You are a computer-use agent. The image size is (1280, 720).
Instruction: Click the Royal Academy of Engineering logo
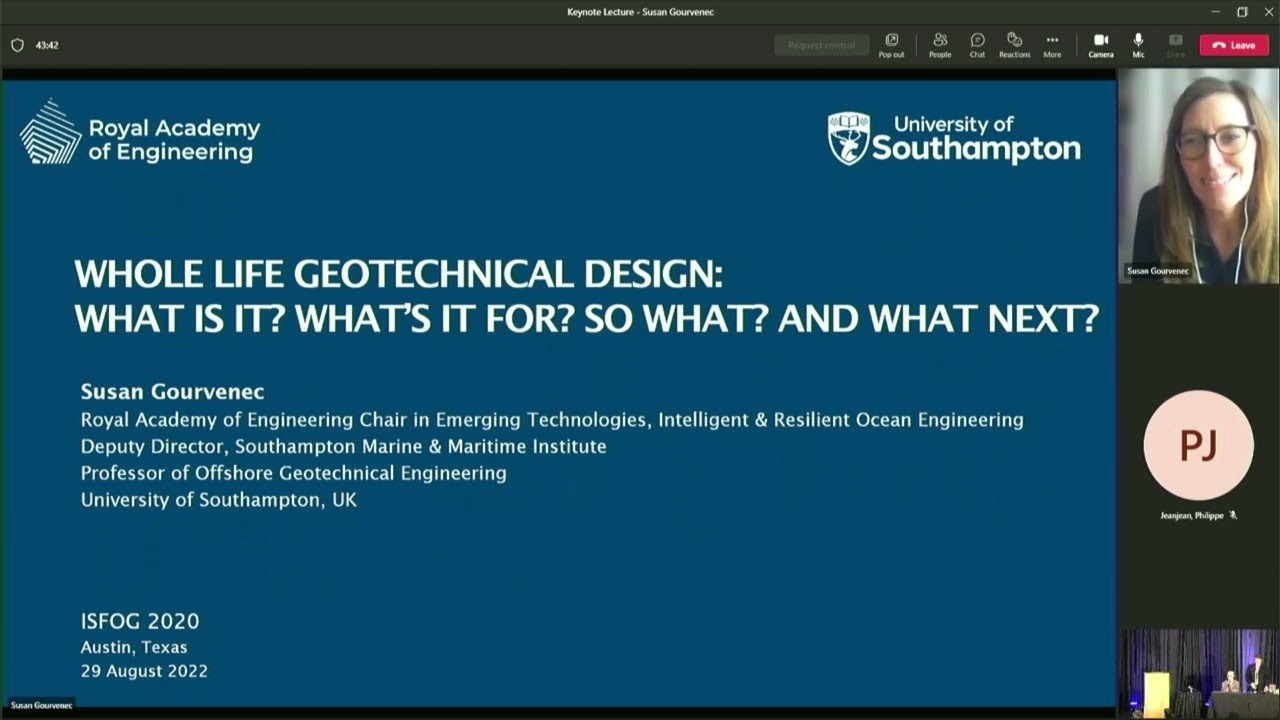coord(140,132)
